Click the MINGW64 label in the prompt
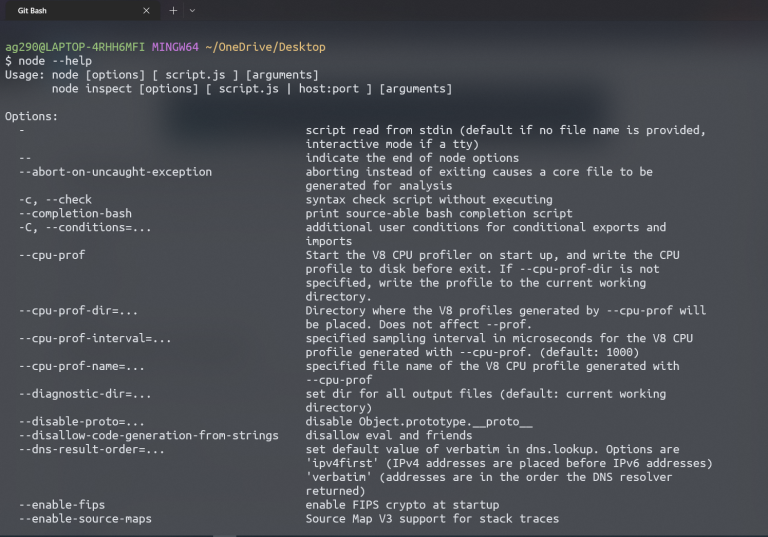 pyautogui.click(x=175, y=47)
